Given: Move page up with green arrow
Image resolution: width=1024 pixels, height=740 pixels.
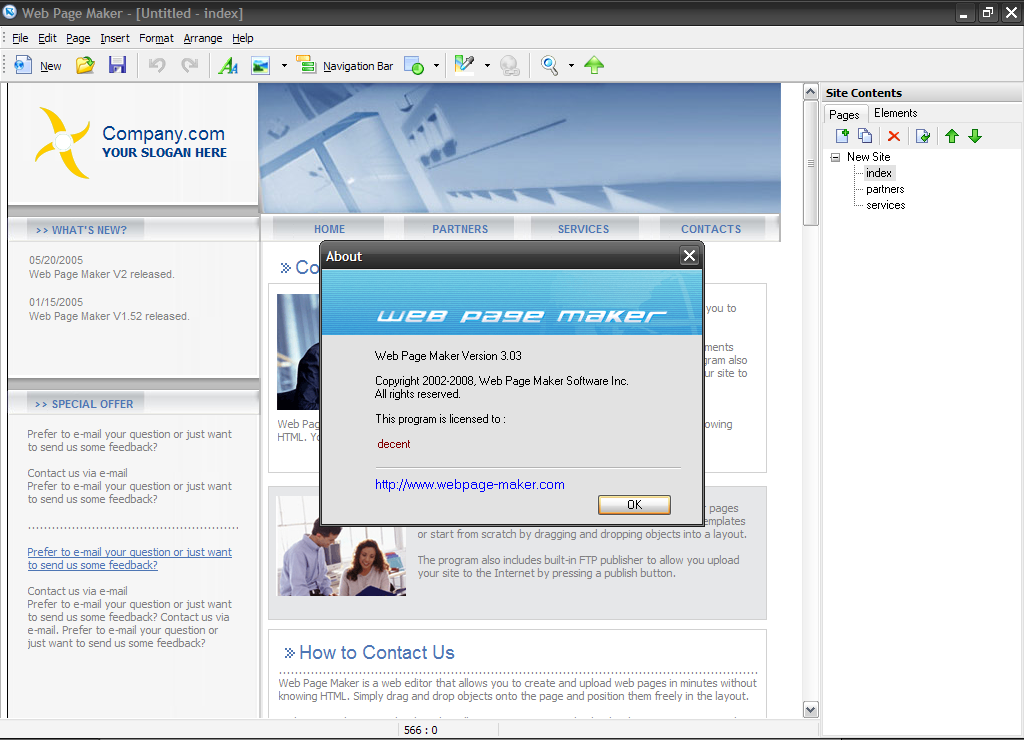Looking at the screenshot, I should click(x=952, y=136).
